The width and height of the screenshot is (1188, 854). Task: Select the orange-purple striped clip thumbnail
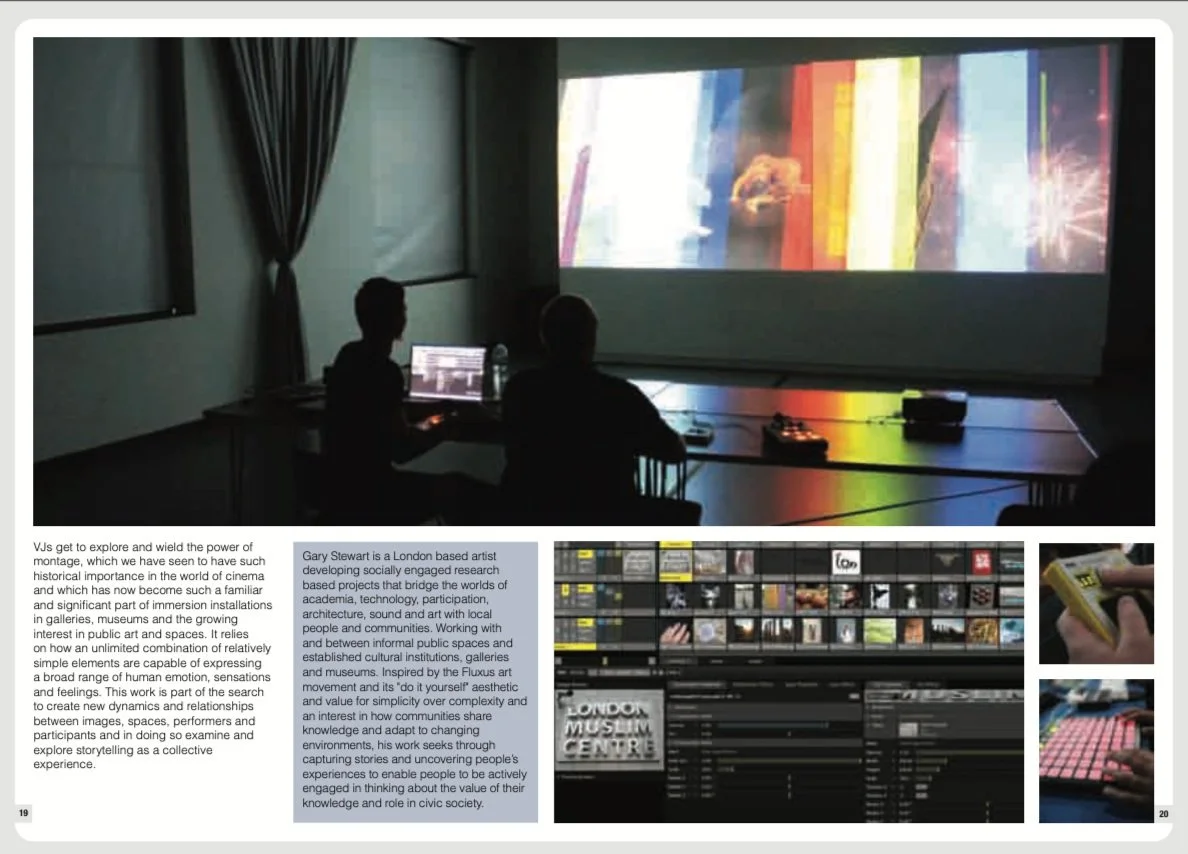point(778,596)
